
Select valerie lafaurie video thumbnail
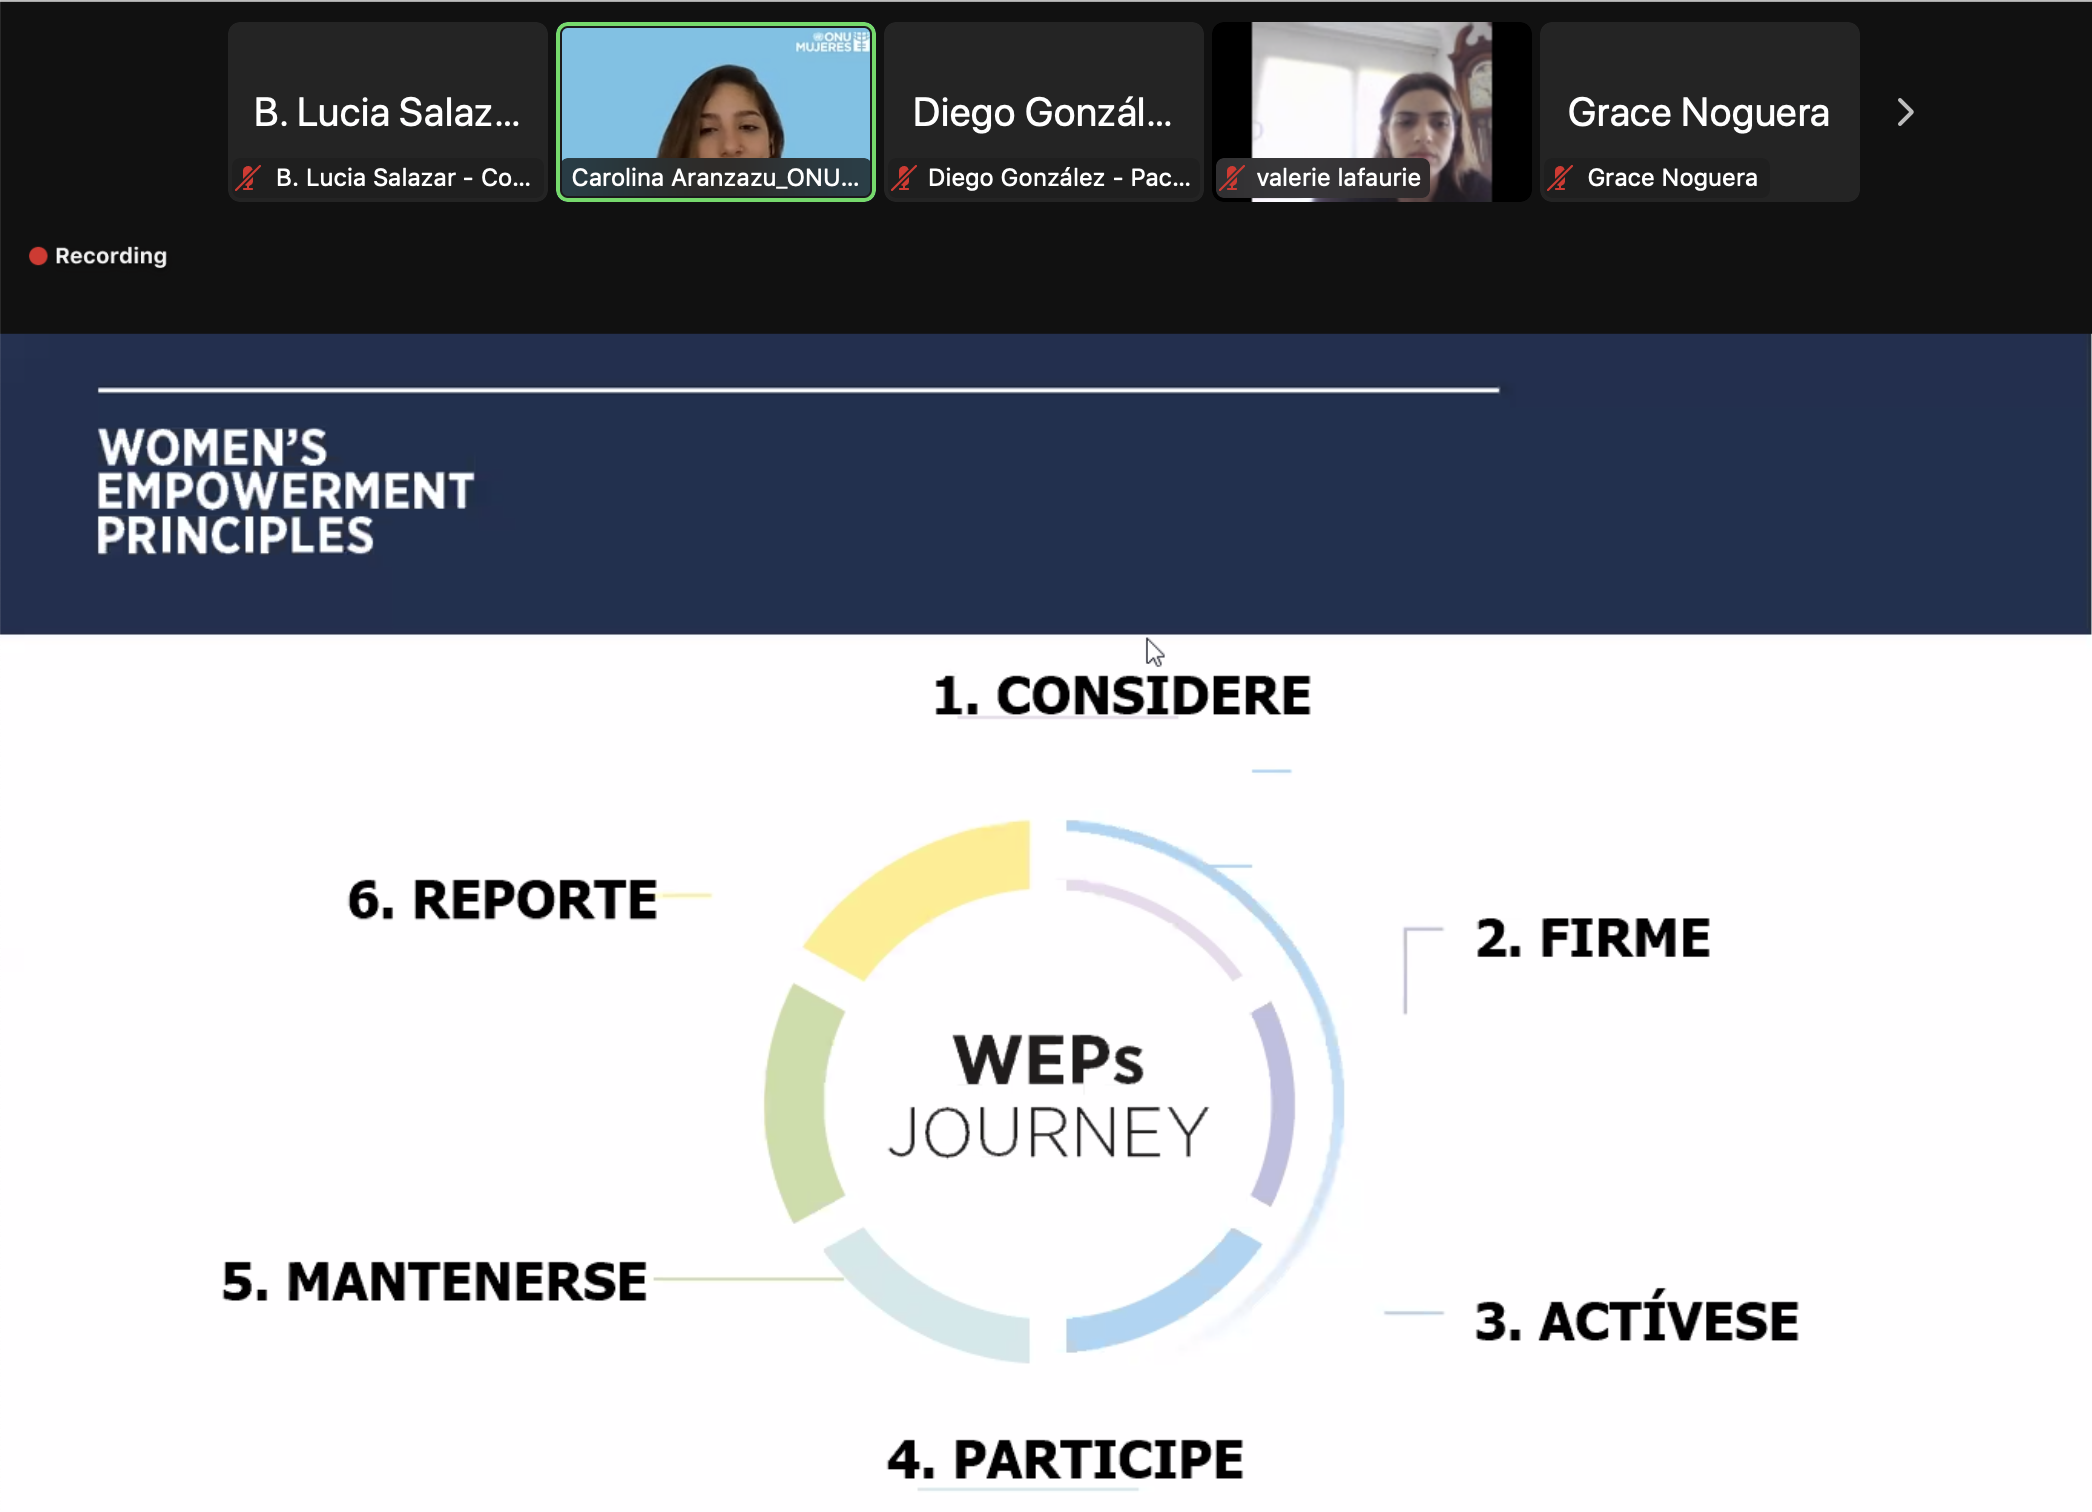click(x=1372, y=112)
